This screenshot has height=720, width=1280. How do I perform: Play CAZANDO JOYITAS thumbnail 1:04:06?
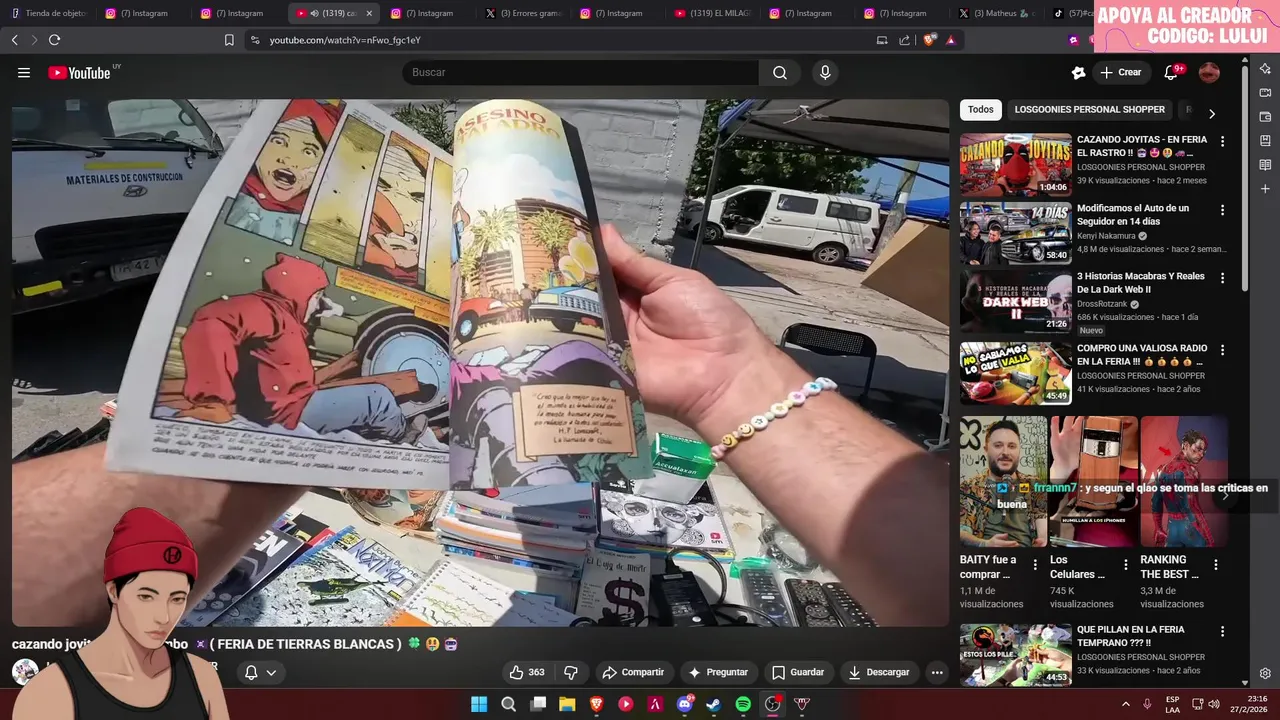point(1015,166)
